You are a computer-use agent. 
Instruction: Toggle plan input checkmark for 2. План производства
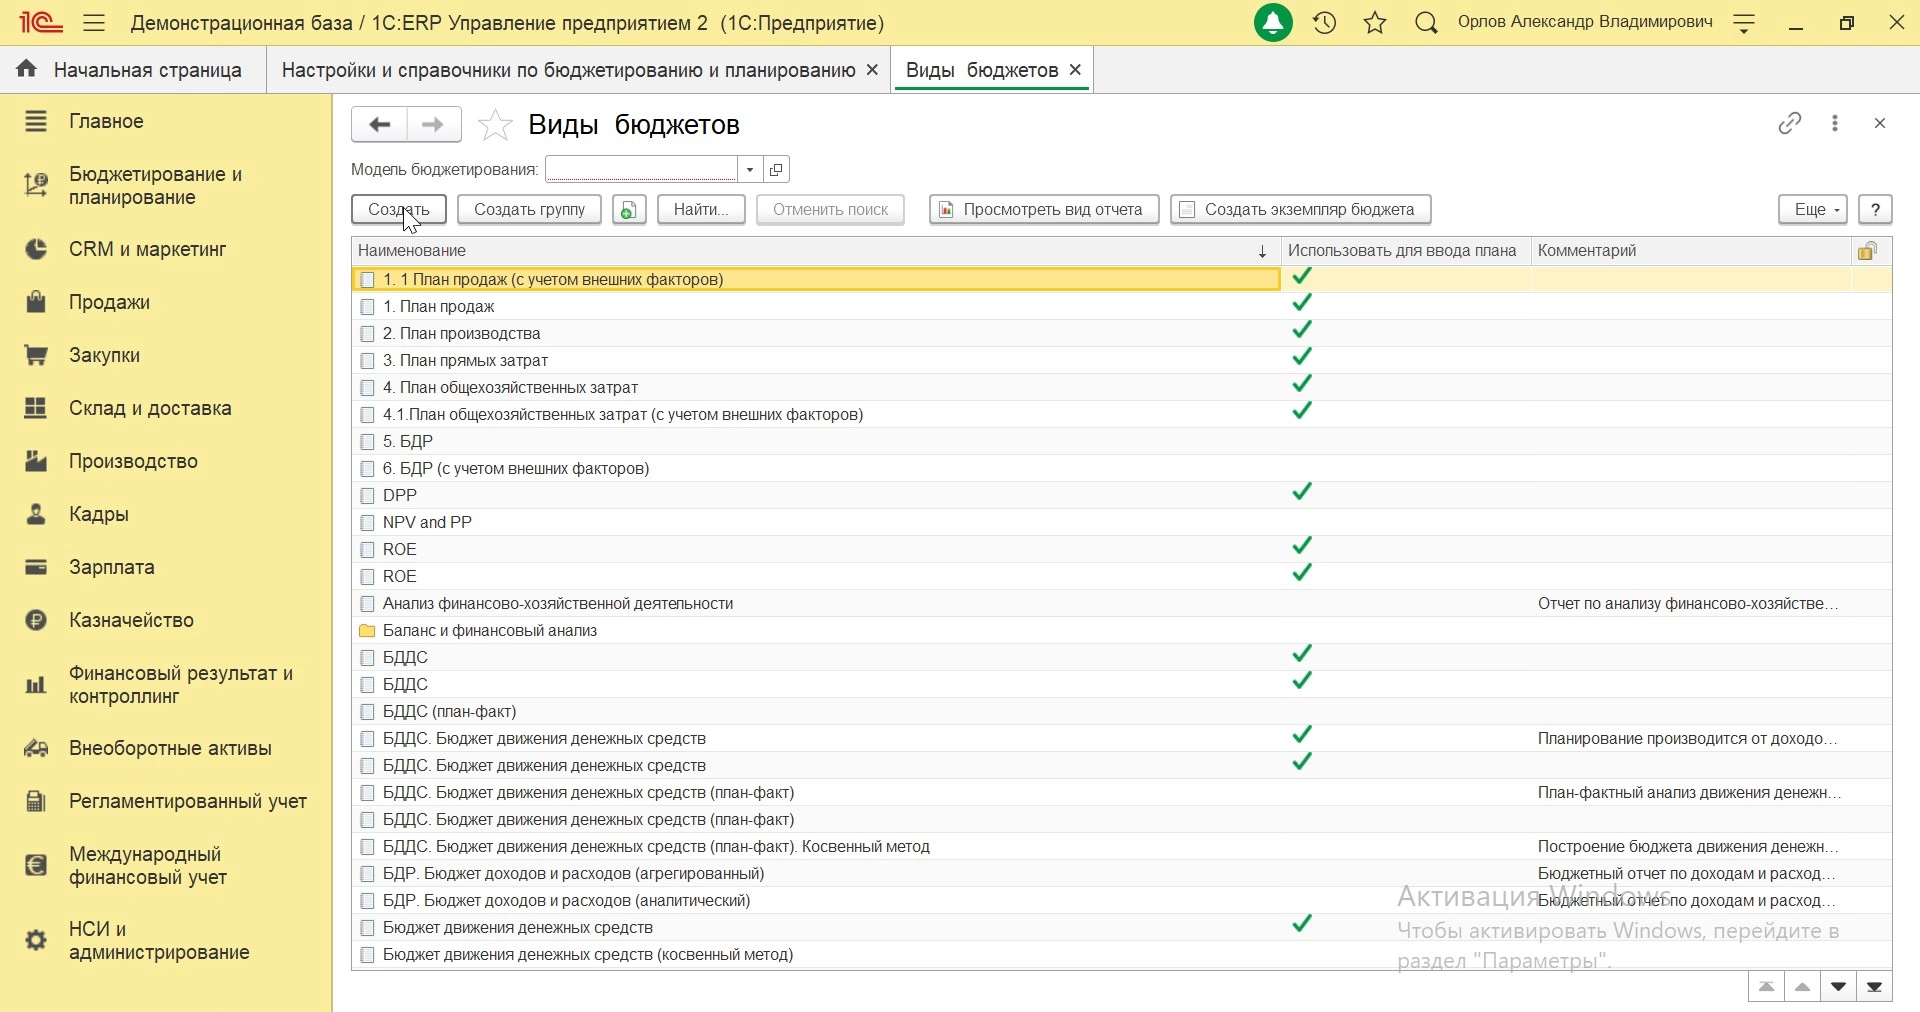tap(1302, 331)
